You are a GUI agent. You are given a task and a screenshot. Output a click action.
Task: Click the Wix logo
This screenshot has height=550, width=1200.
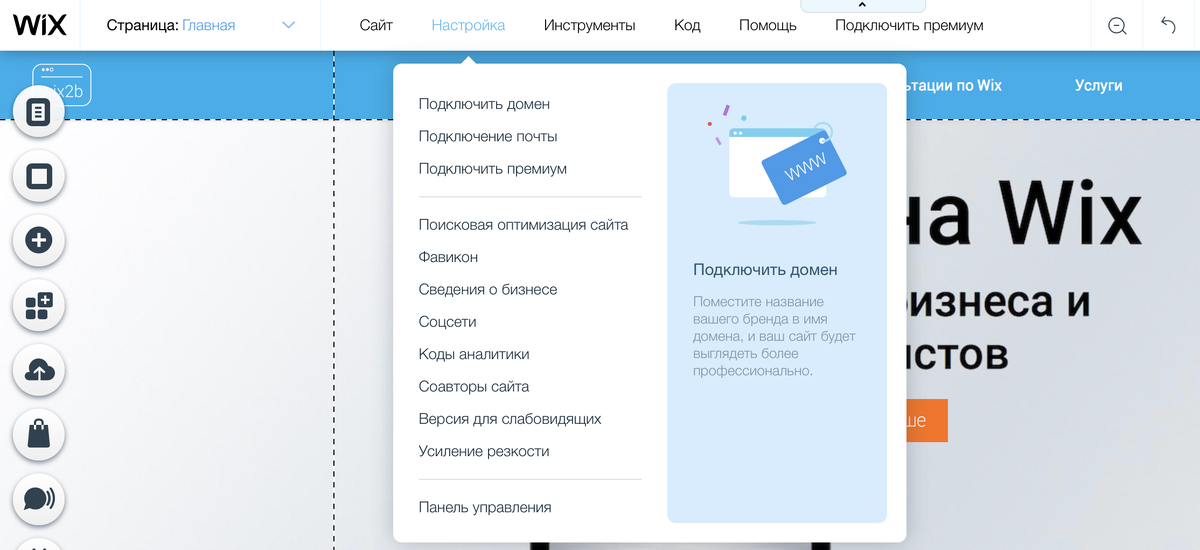[40, 24]
